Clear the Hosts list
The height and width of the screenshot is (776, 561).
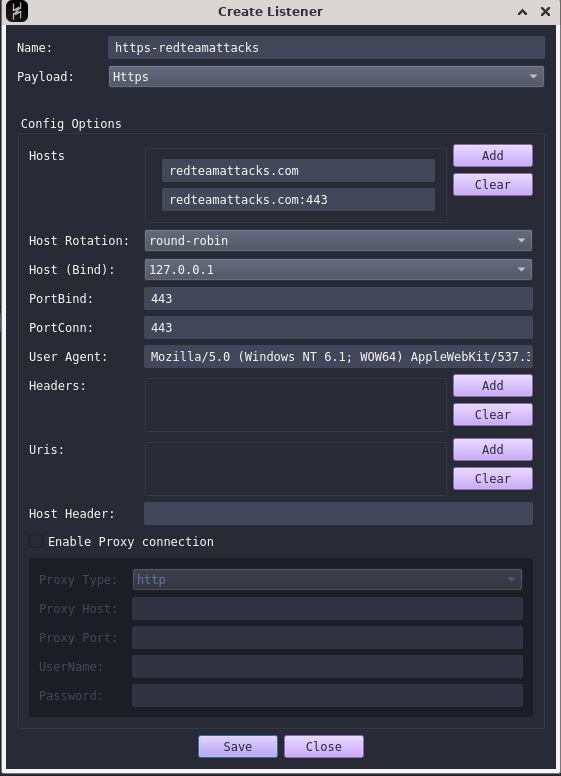[x=493, y=185]
